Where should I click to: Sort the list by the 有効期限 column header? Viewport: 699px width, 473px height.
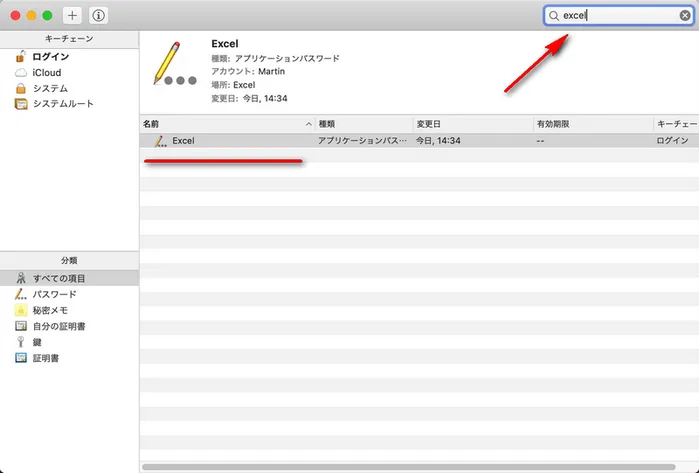[x=593, y=124]
